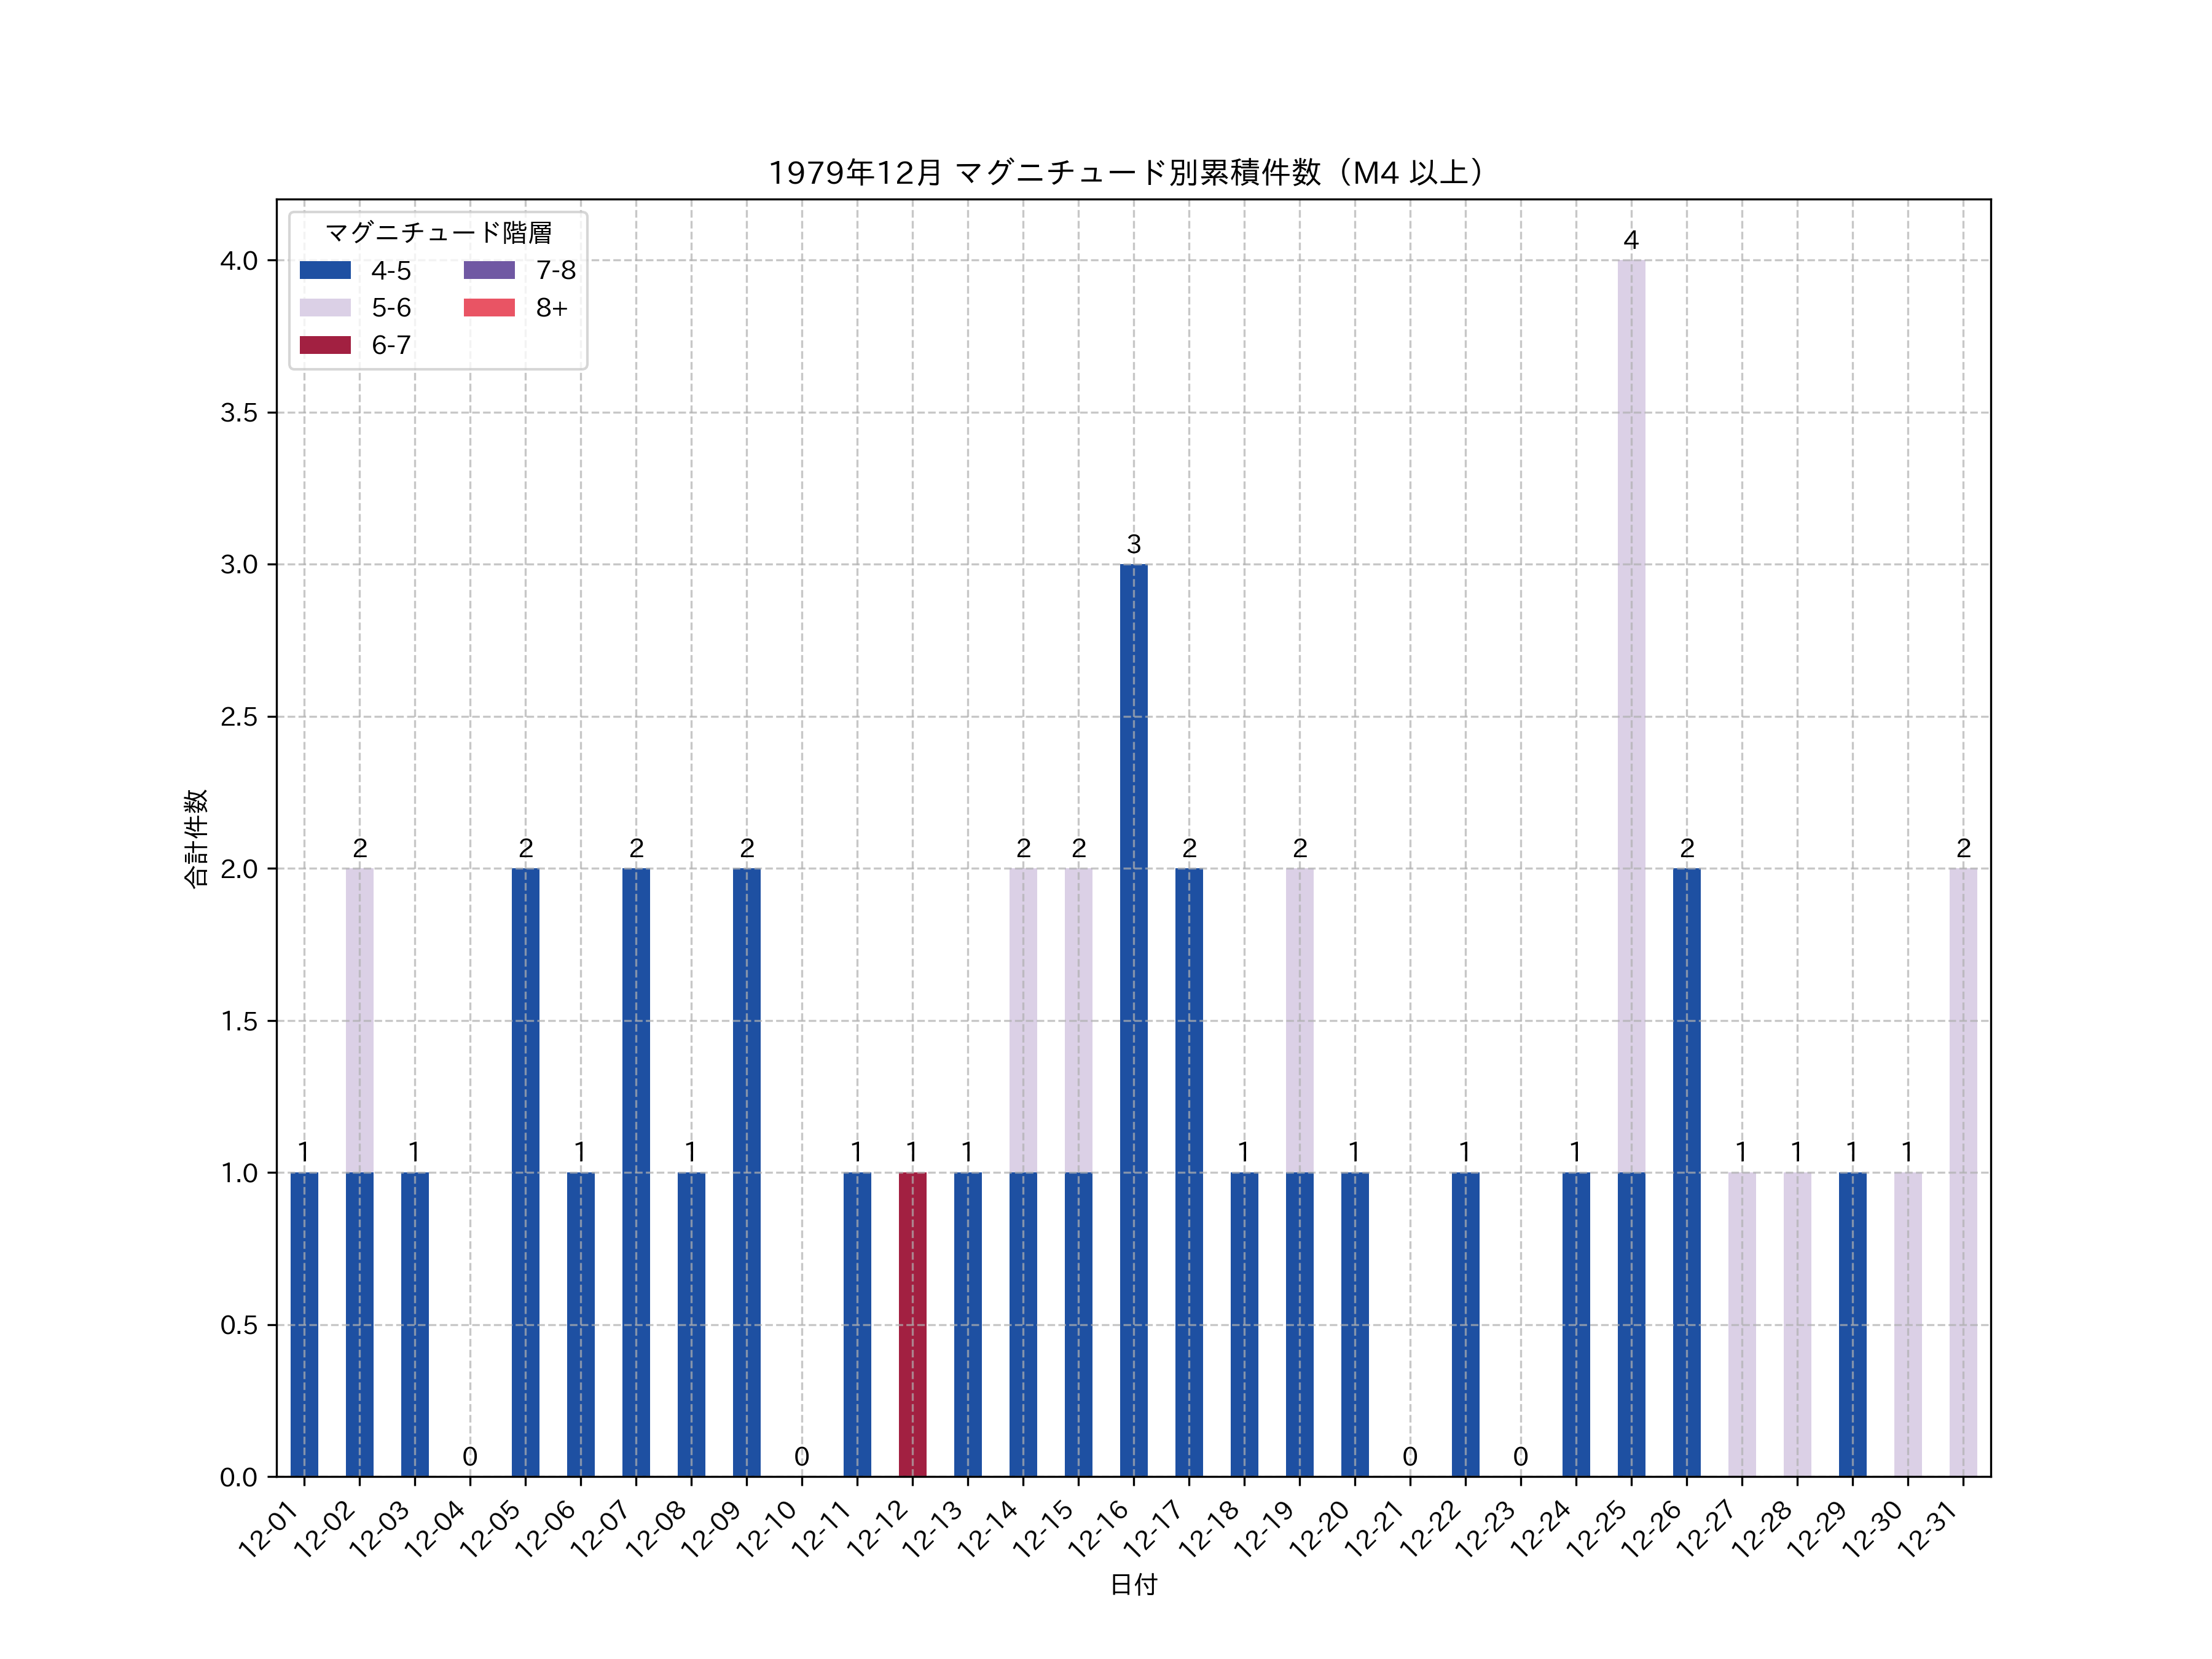Viewport: 2212px width, 1659px height.
Task: Click the 4-5 blue legend swatch
Action: click(325, 270)
